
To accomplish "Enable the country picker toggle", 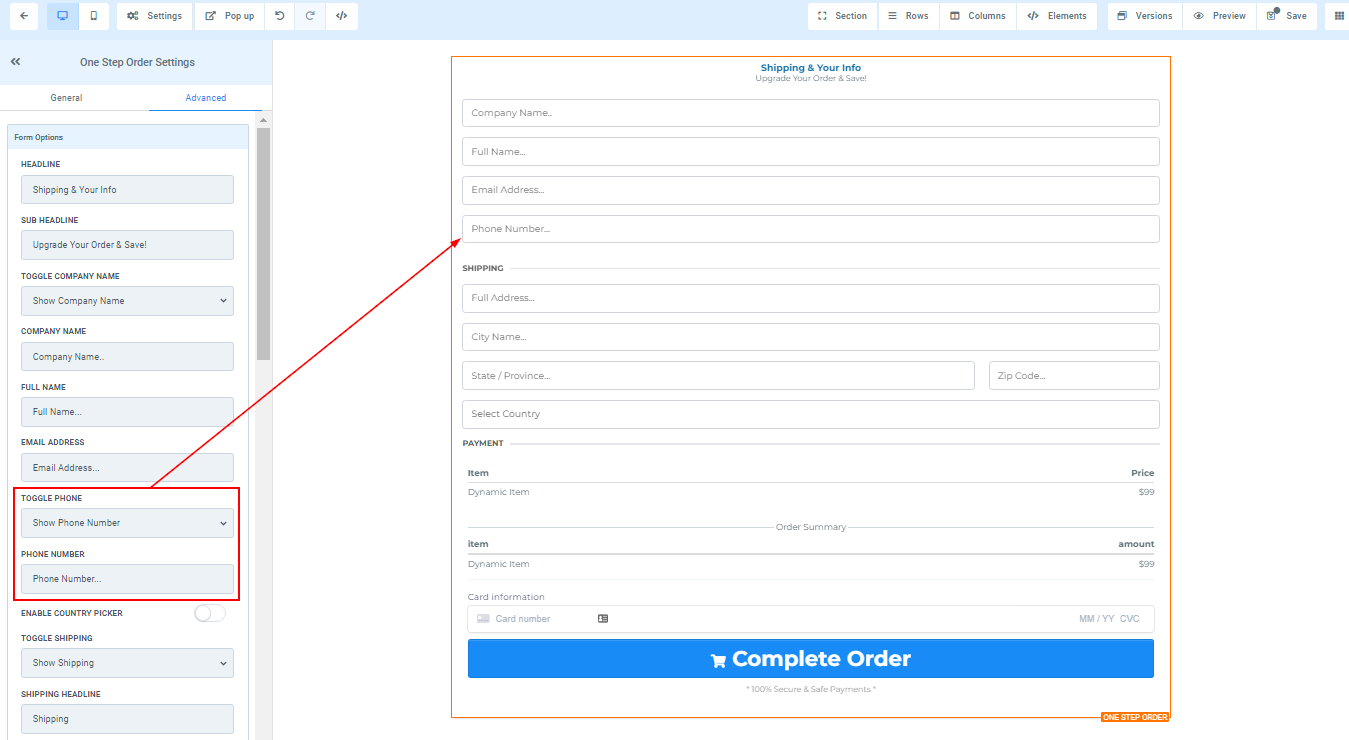I will click(x=210, y=613).
